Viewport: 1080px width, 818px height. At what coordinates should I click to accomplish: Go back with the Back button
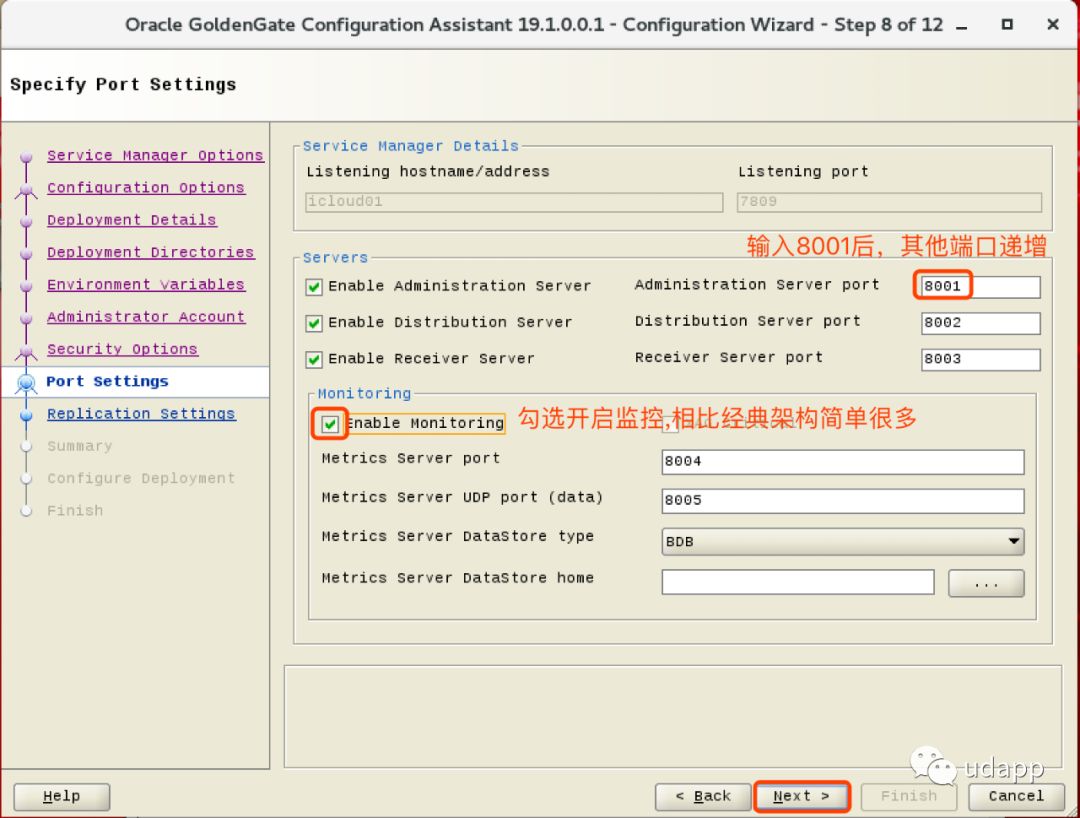pos(702,797)
